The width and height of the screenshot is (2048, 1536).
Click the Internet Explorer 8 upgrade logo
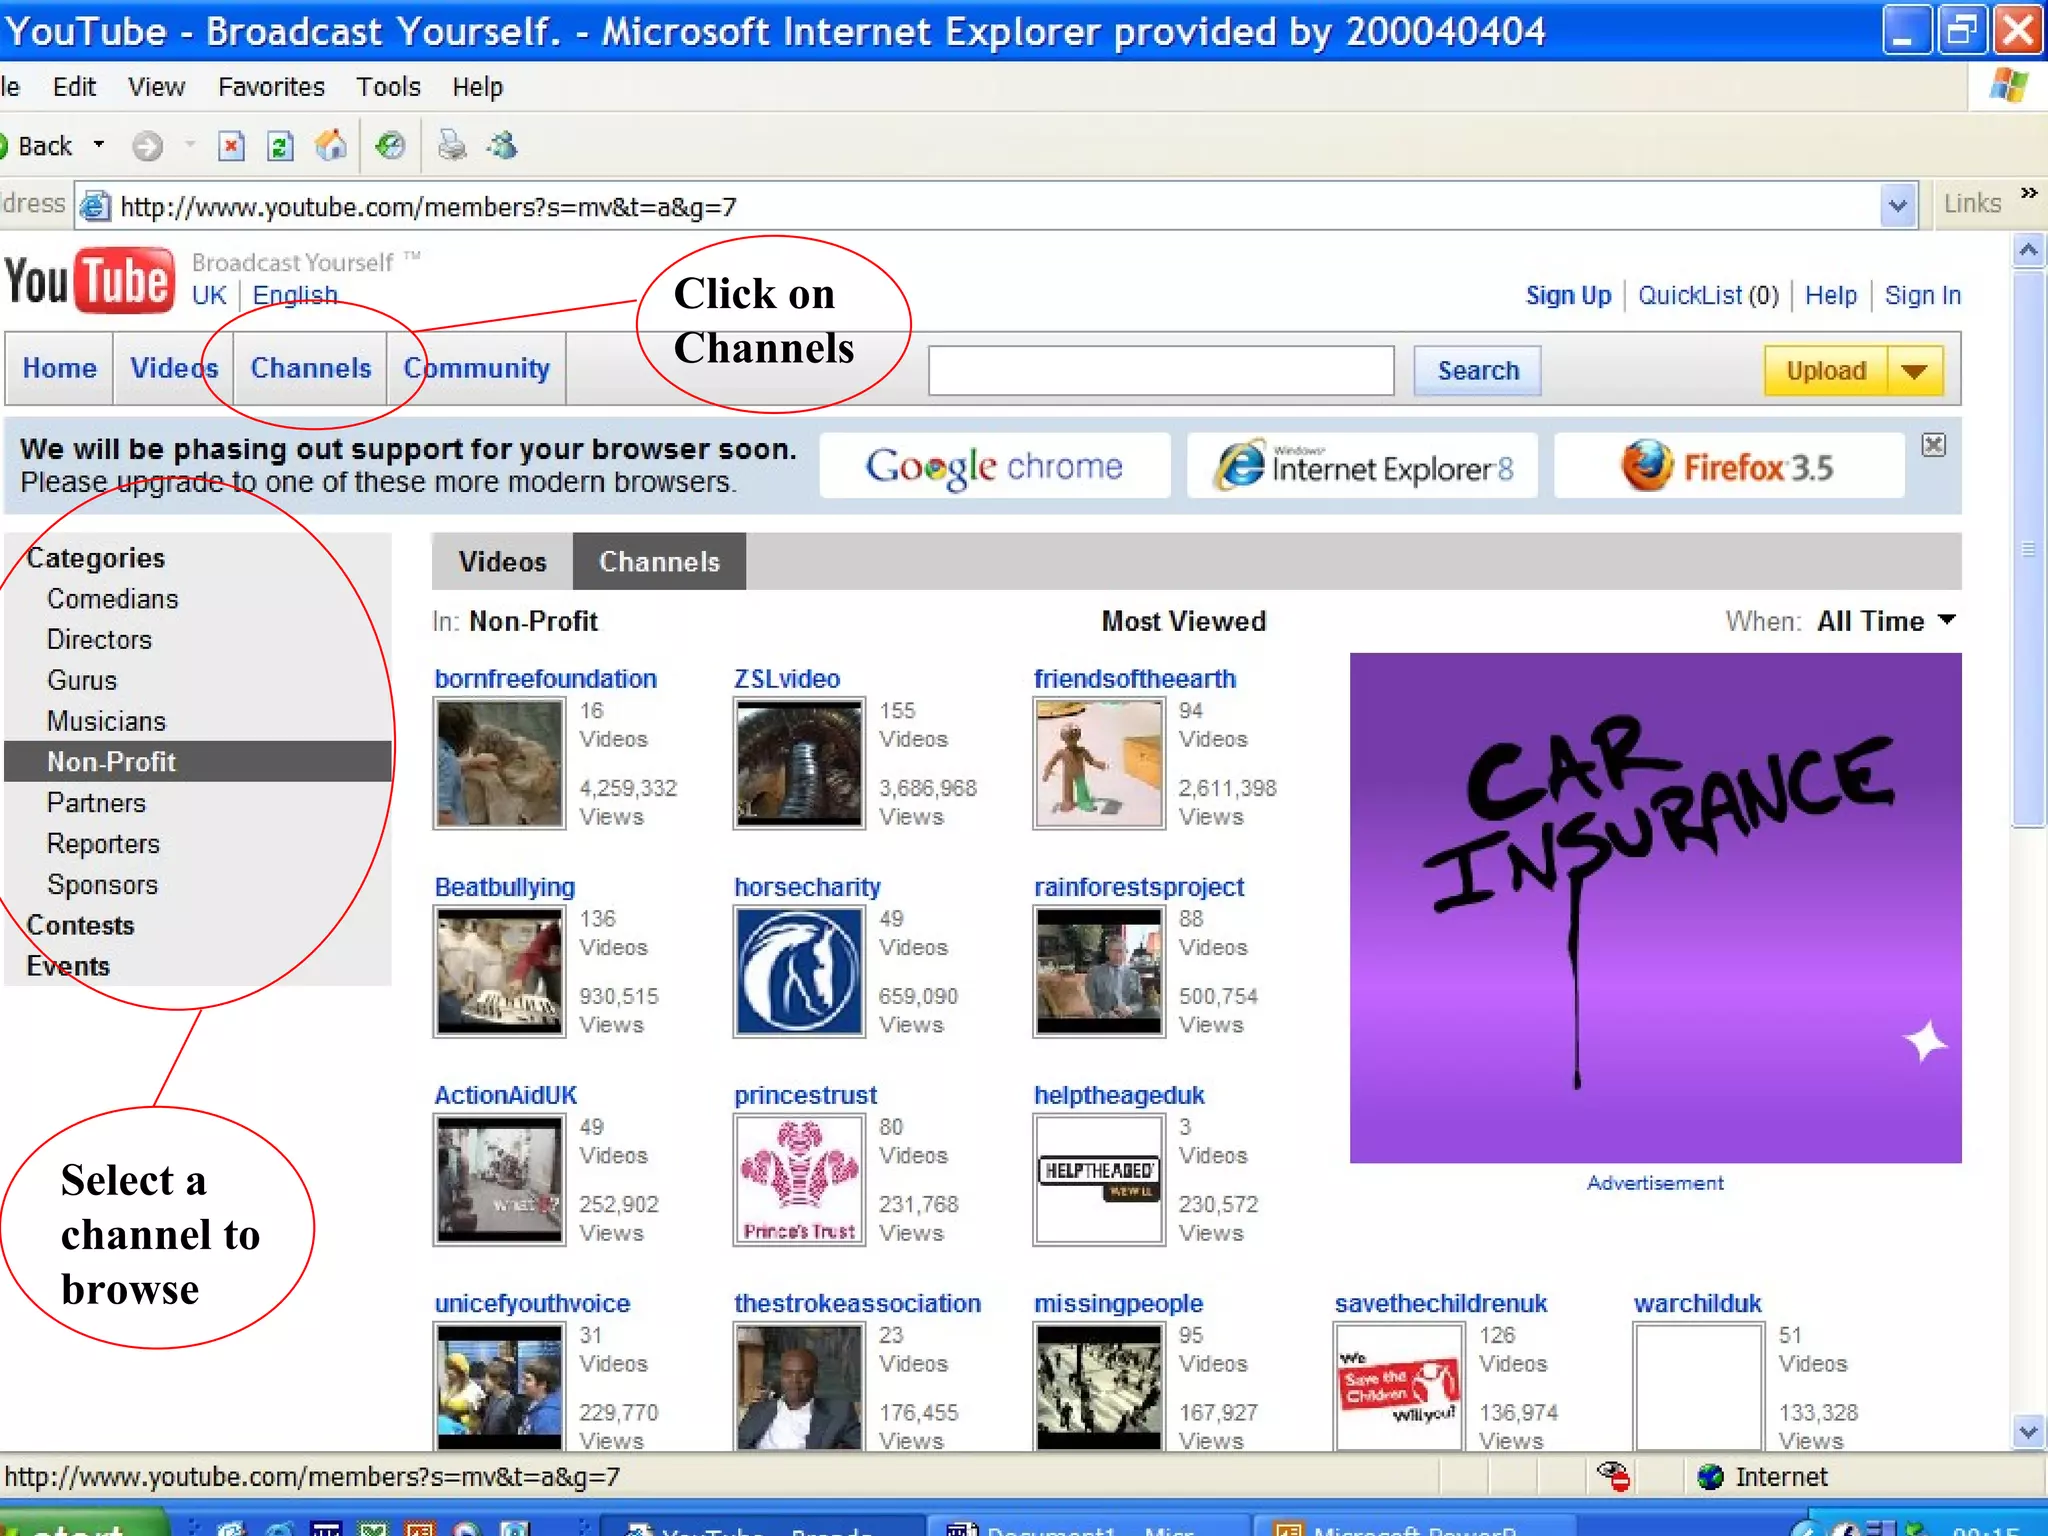pos(1362,466)
